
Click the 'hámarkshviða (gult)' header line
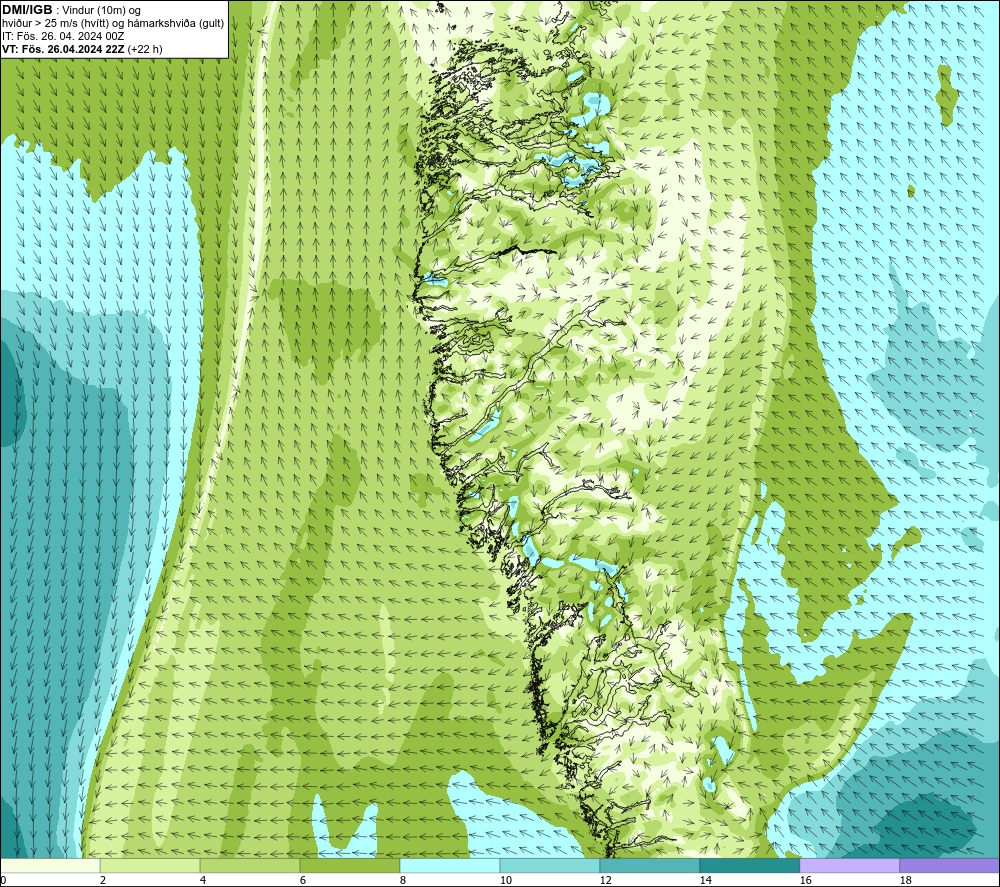[113, 24]
